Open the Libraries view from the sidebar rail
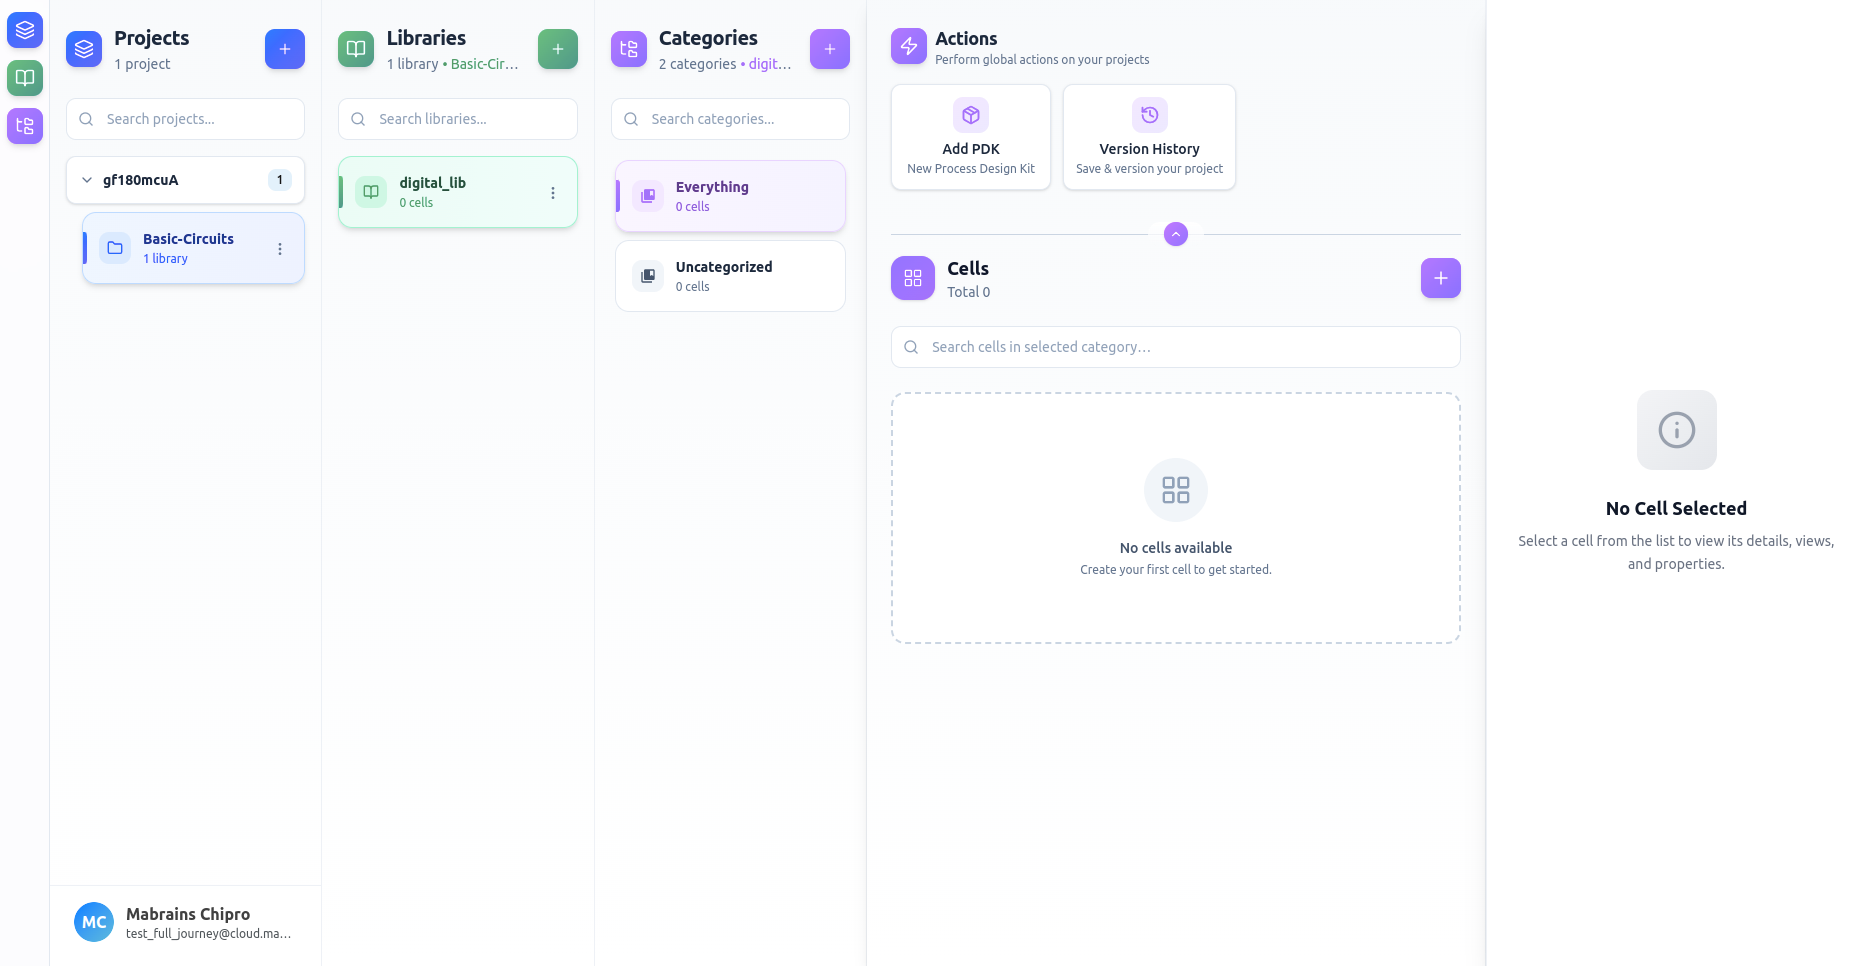This screenshot has width=1866, height=966. 24,78
